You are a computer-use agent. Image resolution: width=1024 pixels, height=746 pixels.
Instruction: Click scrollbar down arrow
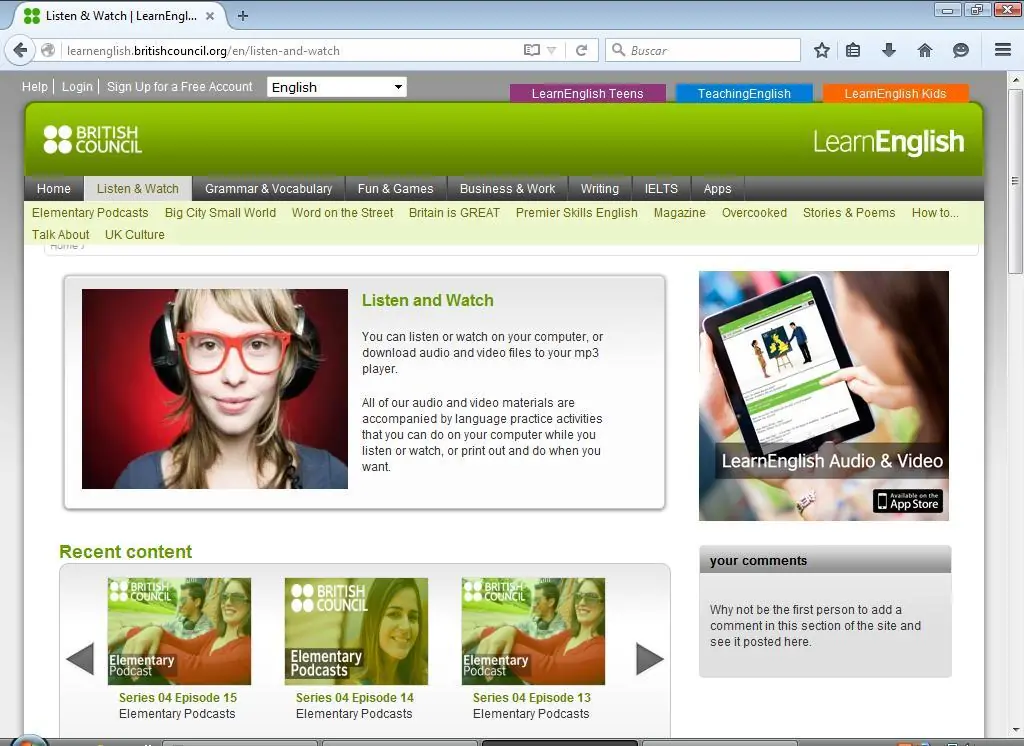point(1015,730)
